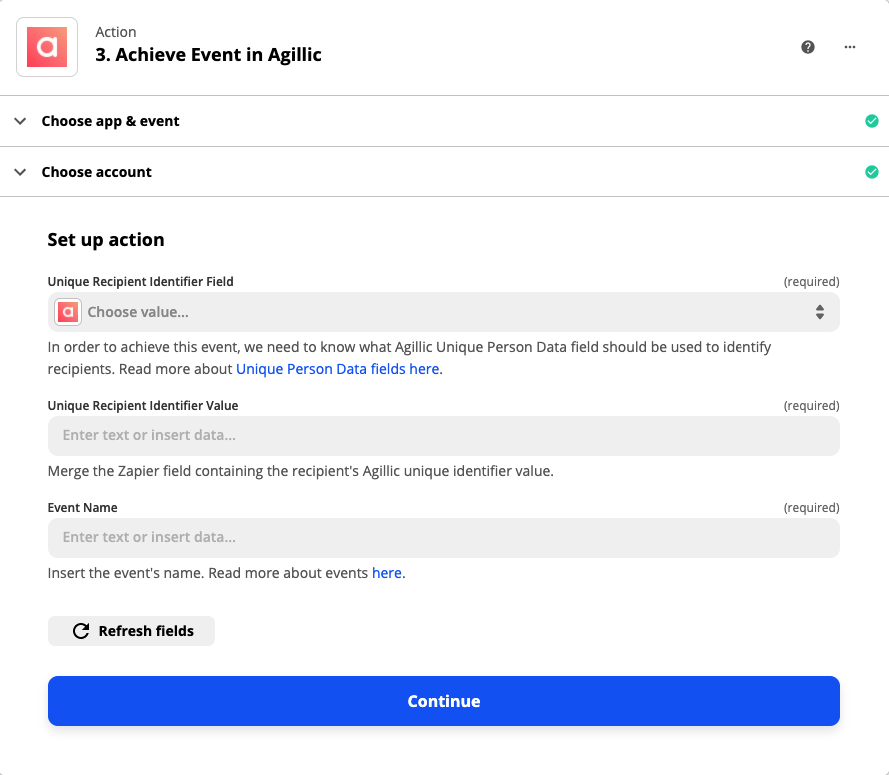
Task: Click the up-down arrows in Choose value dropdown
Action: click(820, 312)
